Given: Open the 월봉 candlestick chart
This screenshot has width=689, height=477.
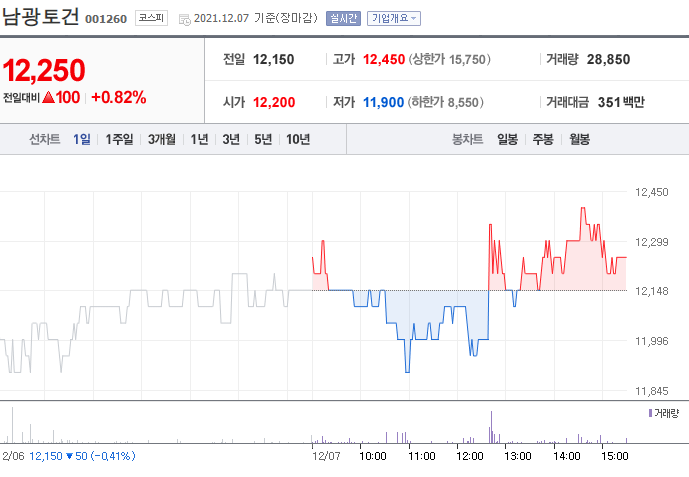Looking at the screenshot, I should pyautogui.click(x=580, y=139).
